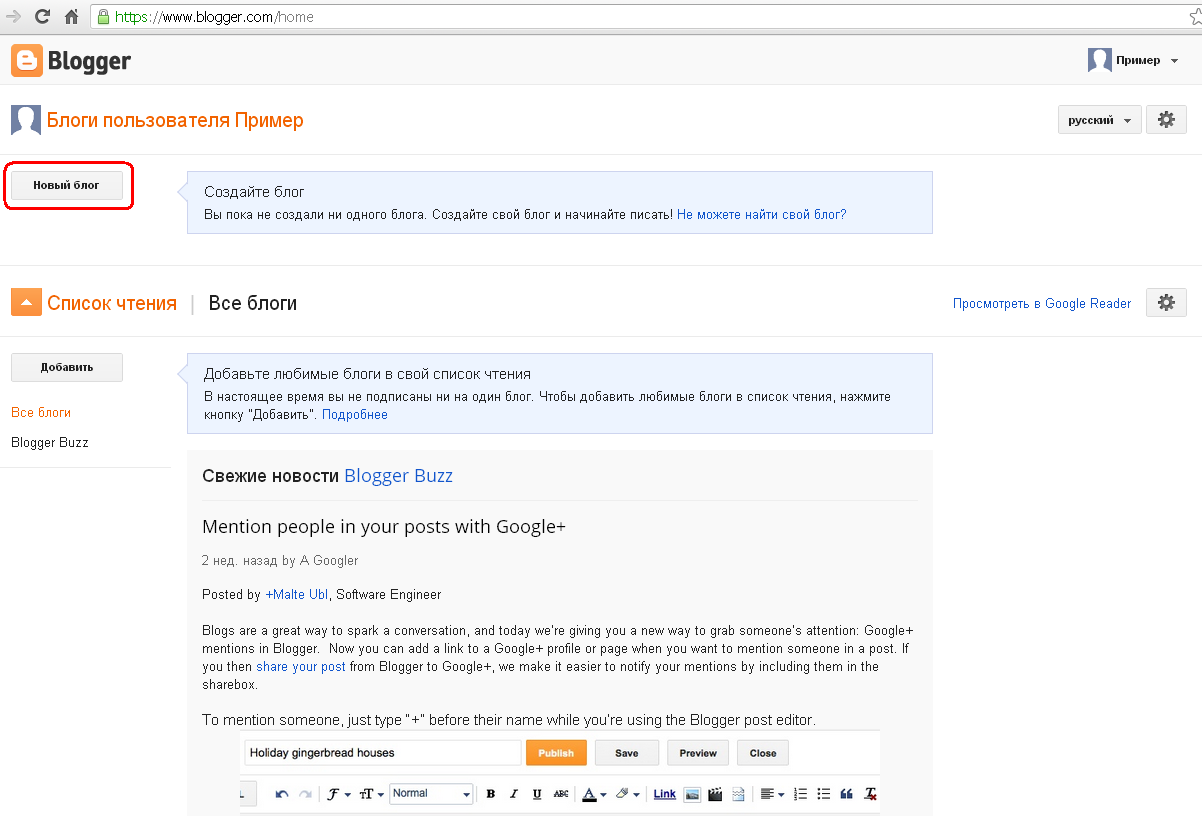Viewport: 1202px width, 816px height.
Task: Click undo icon in editor toolbar image
Action: [x=282, y=794]
